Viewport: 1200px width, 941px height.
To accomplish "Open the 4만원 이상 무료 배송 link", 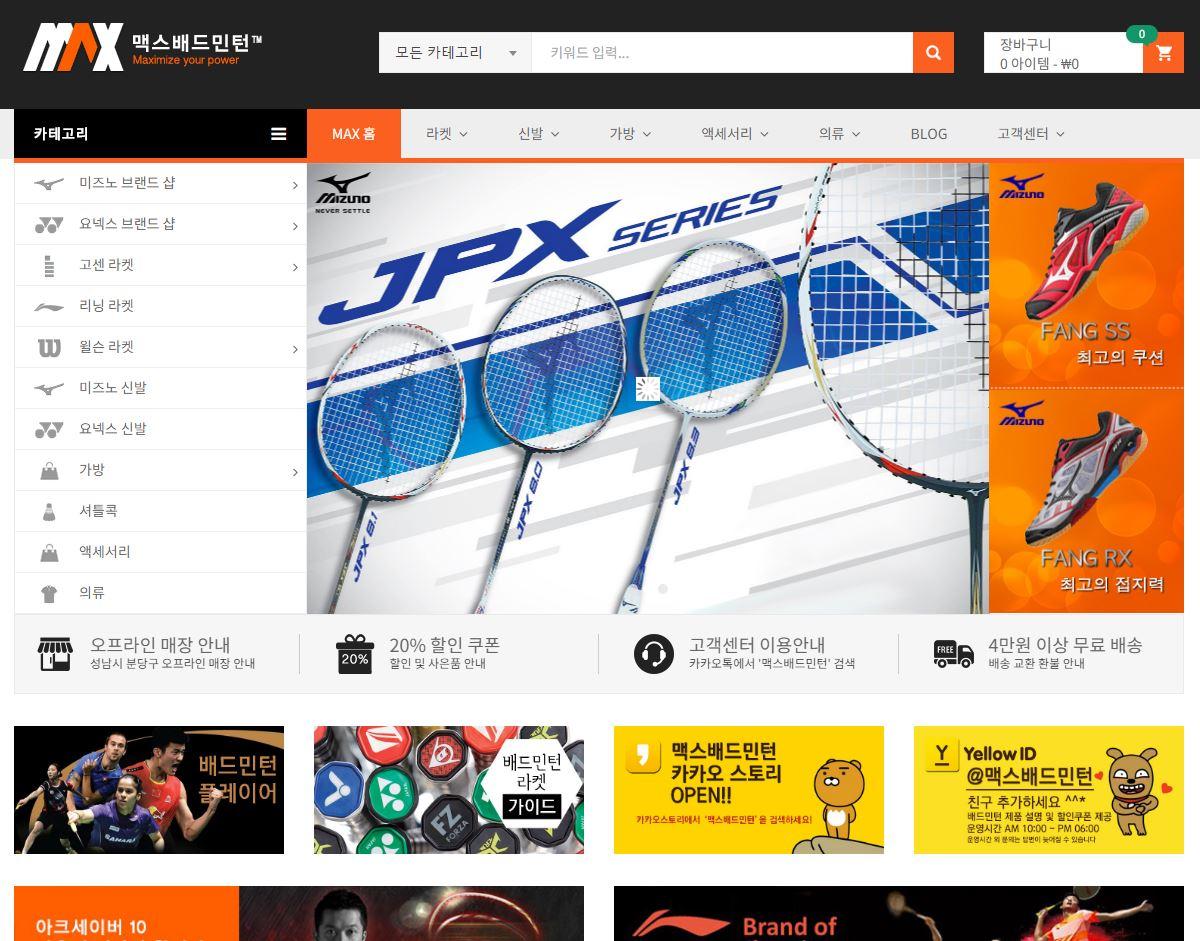I will (x=1065, y=645).
